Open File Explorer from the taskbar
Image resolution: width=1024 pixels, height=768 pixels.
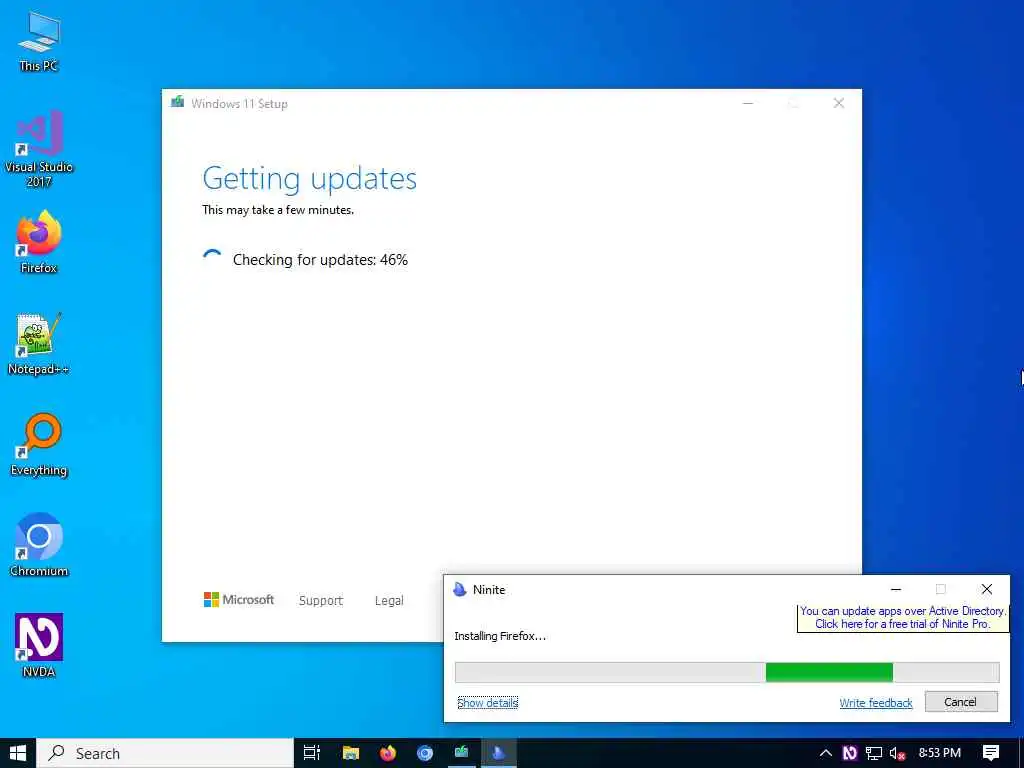[351, 753]
